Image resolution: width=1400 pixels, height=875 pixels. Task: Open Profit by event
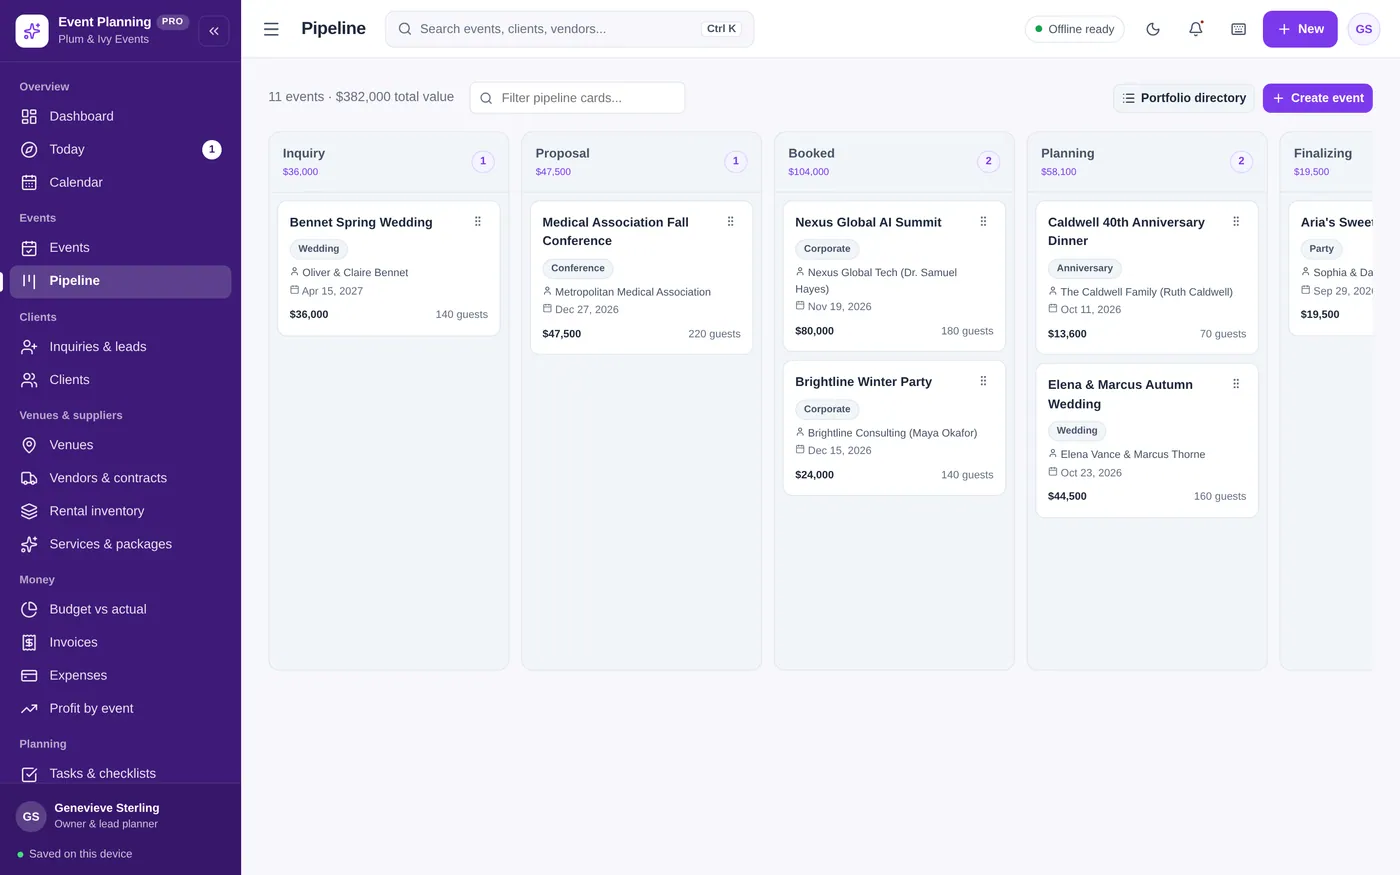[120, 708]
